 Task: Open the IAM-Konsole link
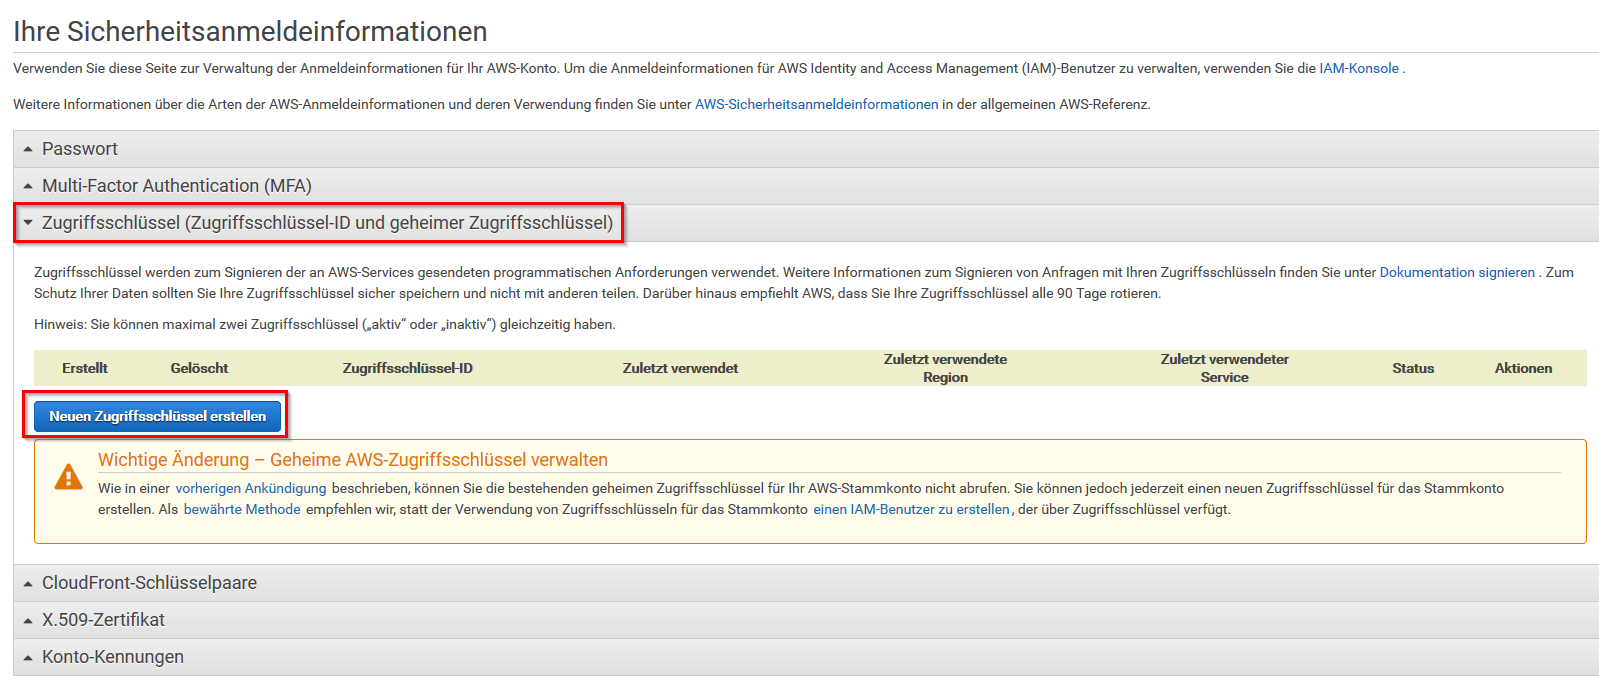(x=1358, y=68)
